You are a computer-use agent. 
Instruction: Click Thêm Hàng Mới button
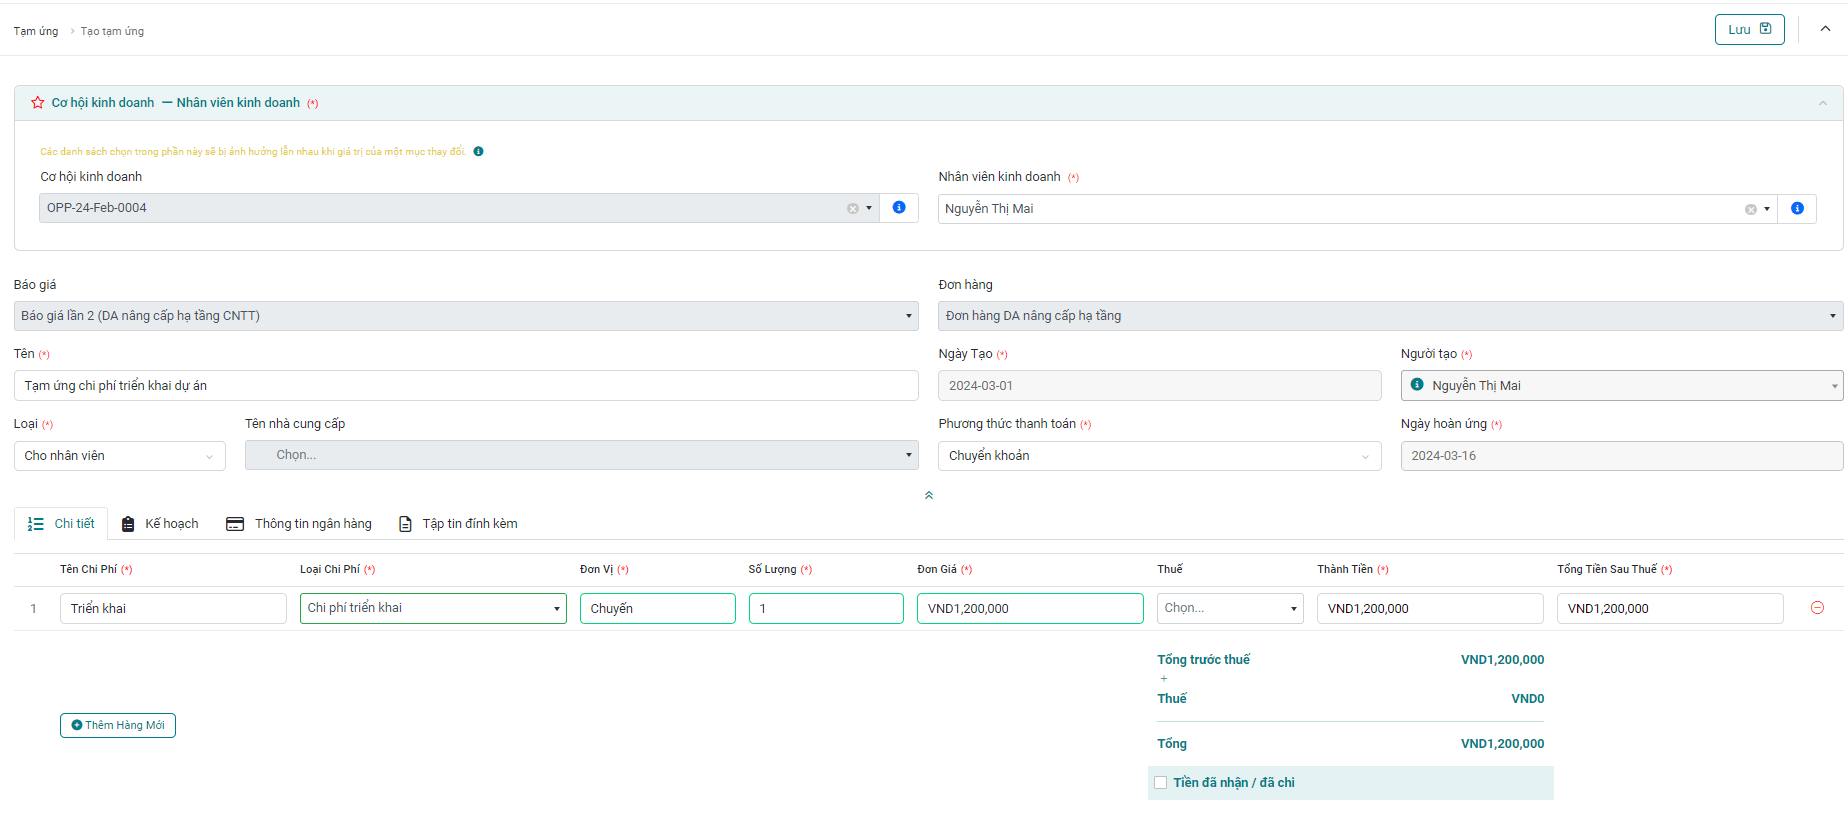point(118,725)
